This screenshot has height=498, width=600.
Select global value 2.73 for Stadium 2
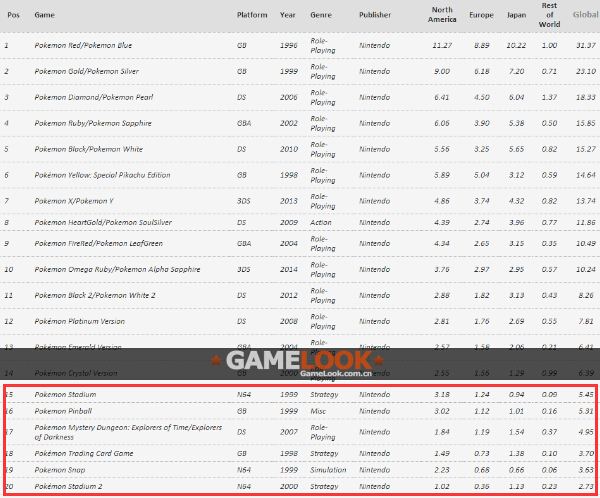[x=586, y=487]
